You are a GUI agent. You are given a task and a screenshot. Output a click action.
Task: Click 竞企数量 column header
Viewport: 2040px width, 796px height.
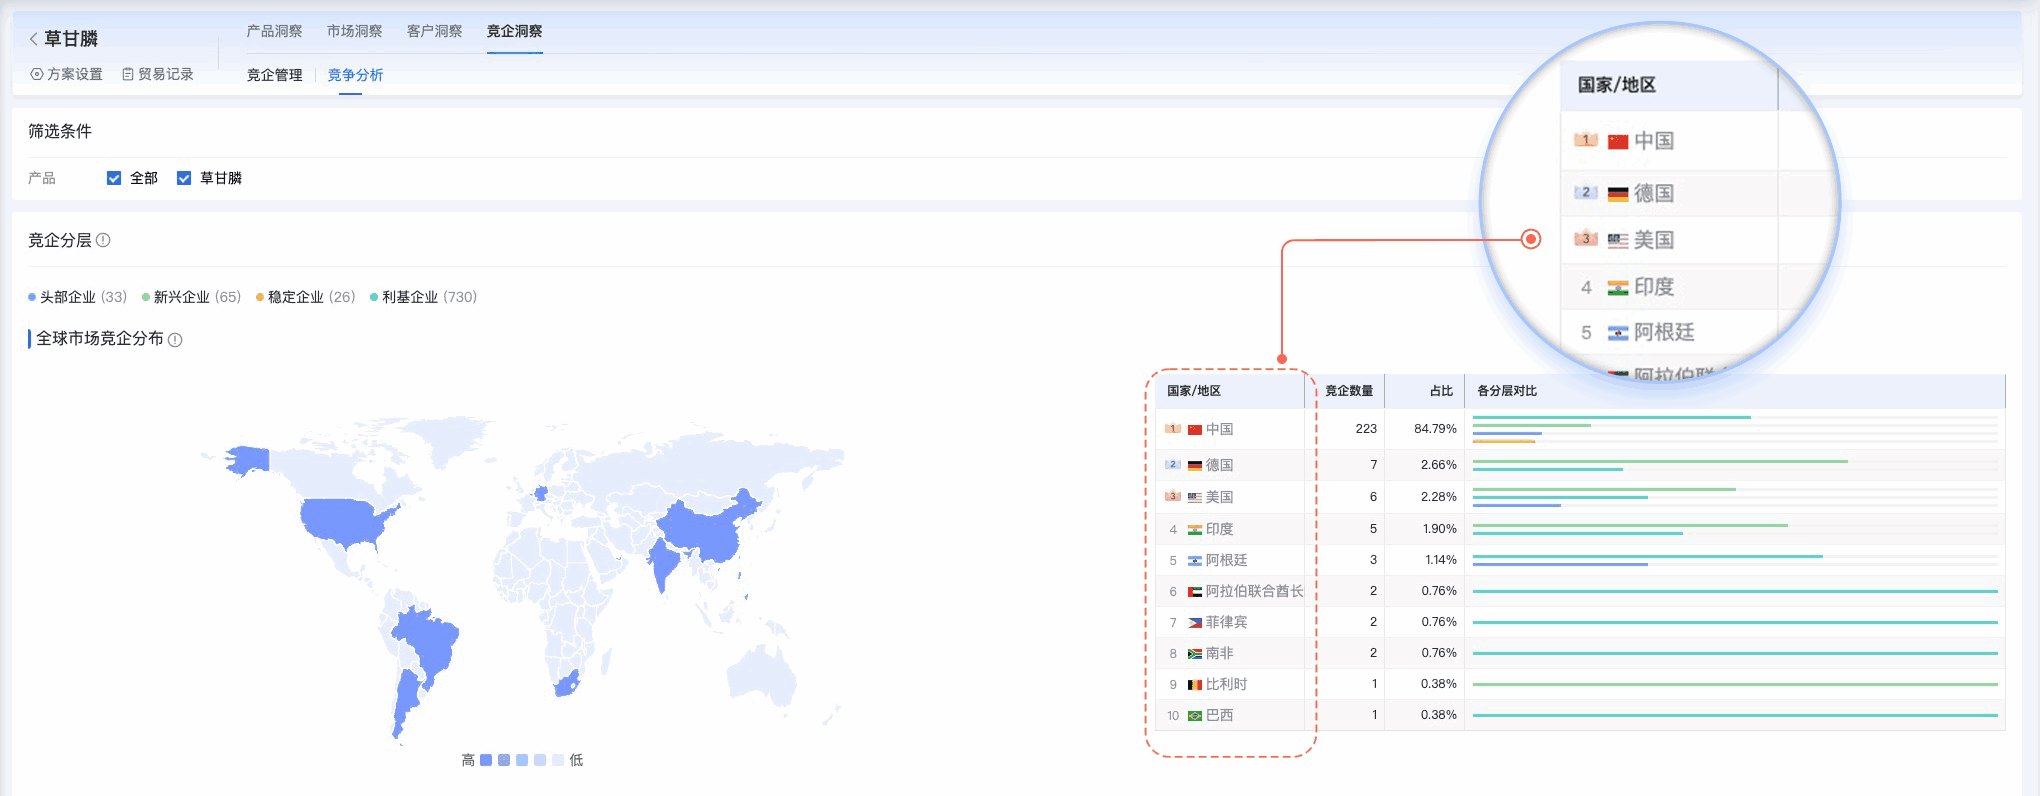1348,391
